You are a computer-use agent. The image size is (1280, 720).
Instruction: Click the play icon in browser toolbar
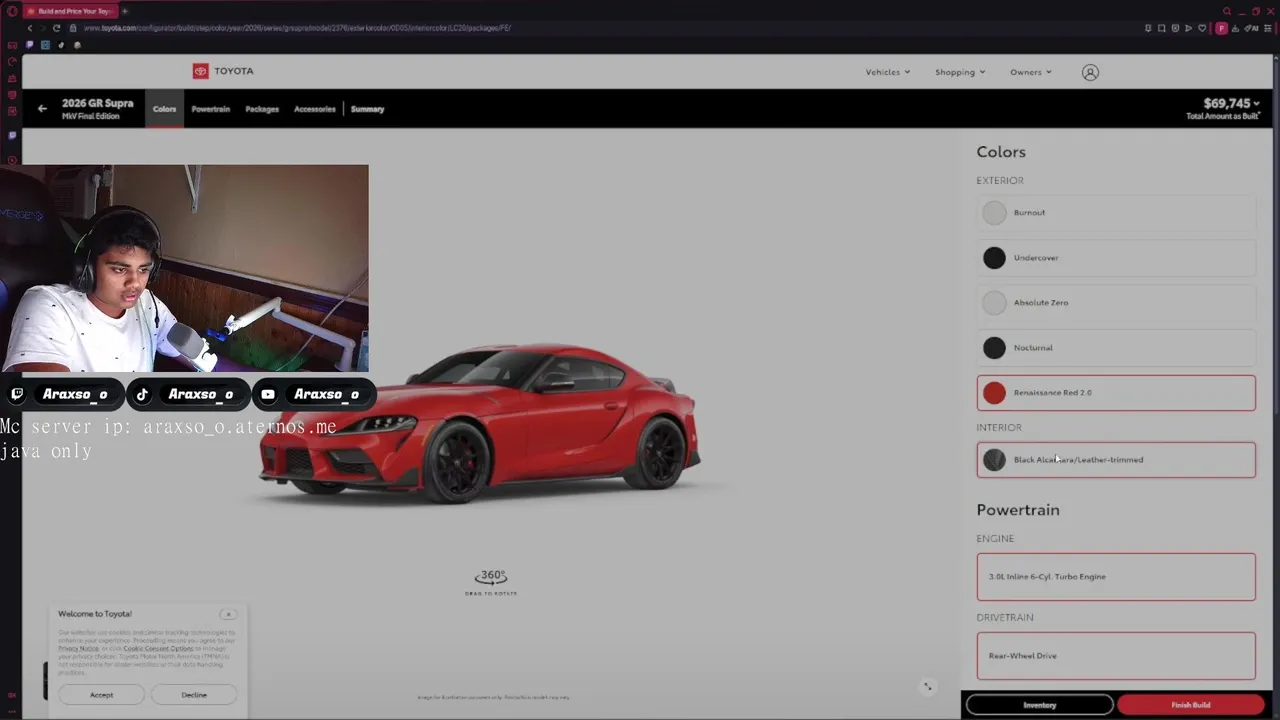(1188, 28)
